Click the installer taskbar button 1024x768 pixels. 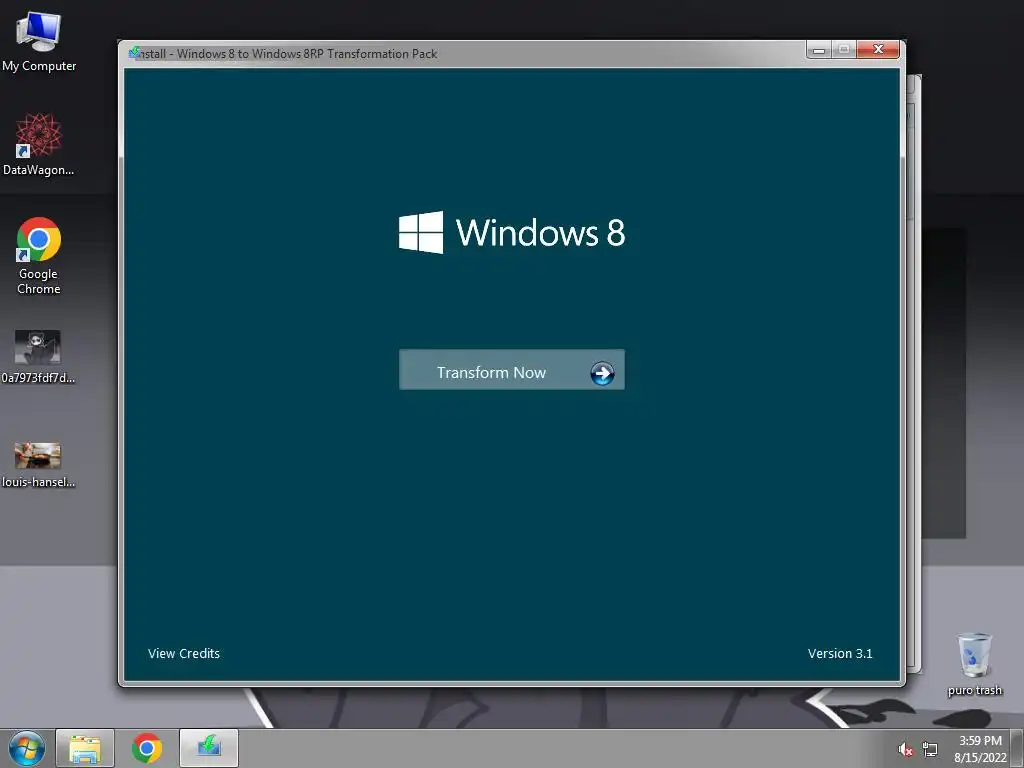[x=209, y=748]
